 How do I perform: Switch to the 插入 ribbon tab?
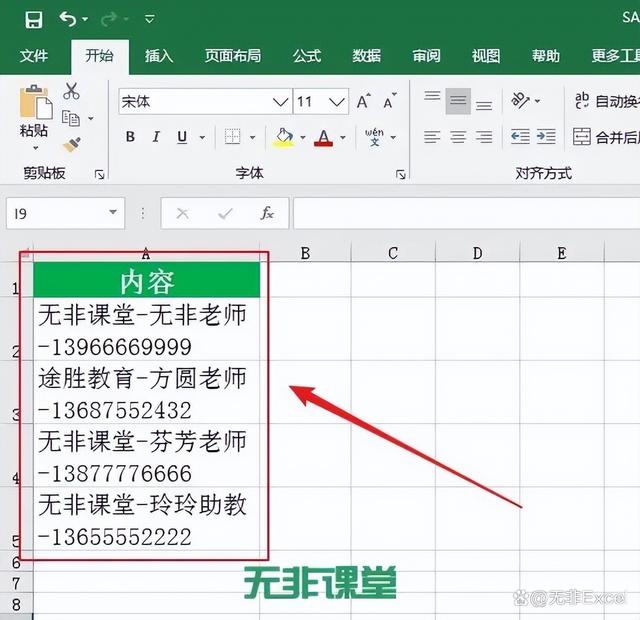pyautogui.click(x=159, y=56)
